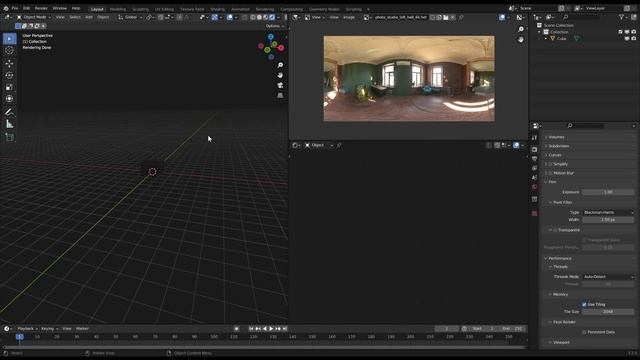
Task: Enable the Simplify checkbox
Action: click(x=550, y=164)
